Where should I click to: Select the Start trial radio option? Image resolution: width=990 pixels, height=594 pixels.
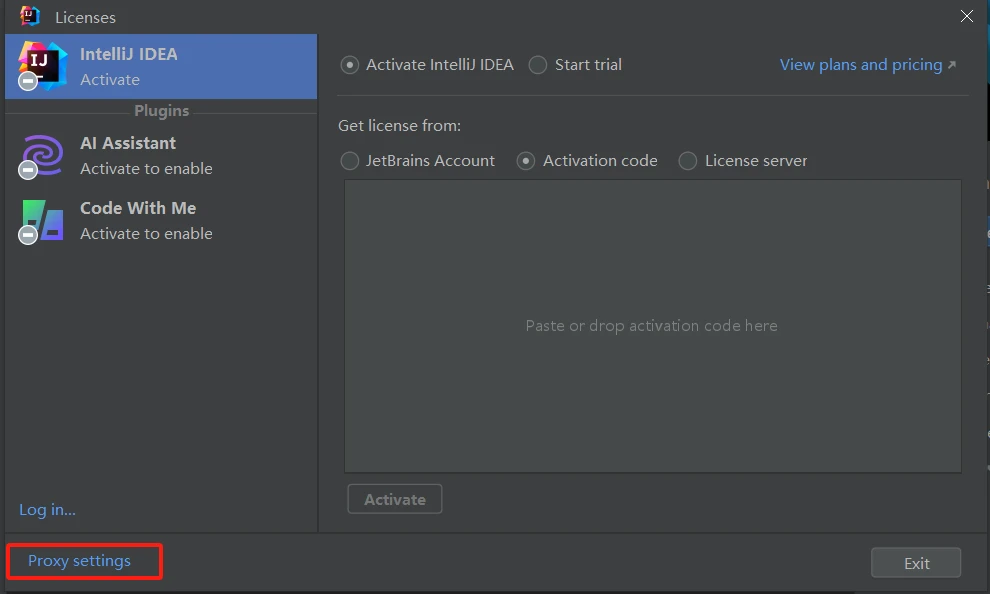coord(538,65)
